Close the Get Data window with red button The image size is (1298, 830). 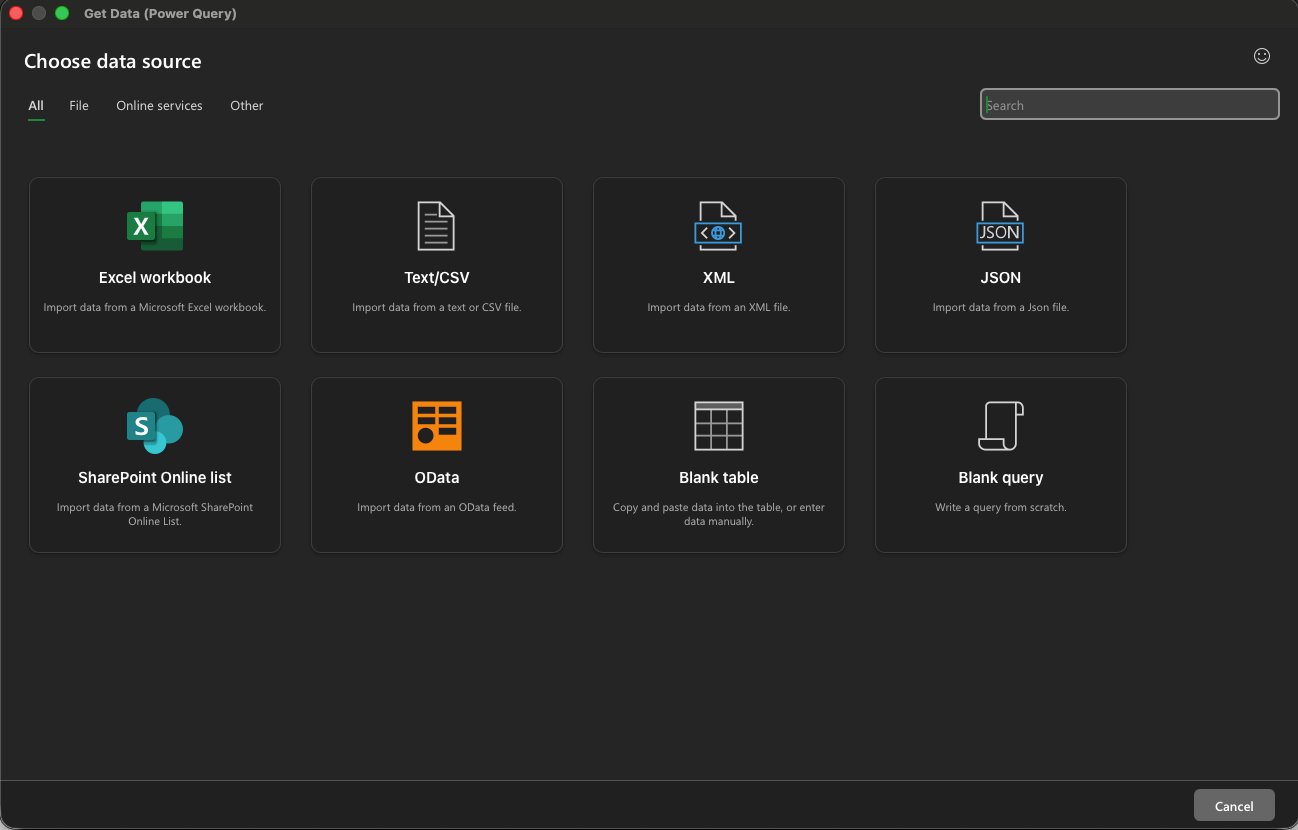tap(16, 14)
